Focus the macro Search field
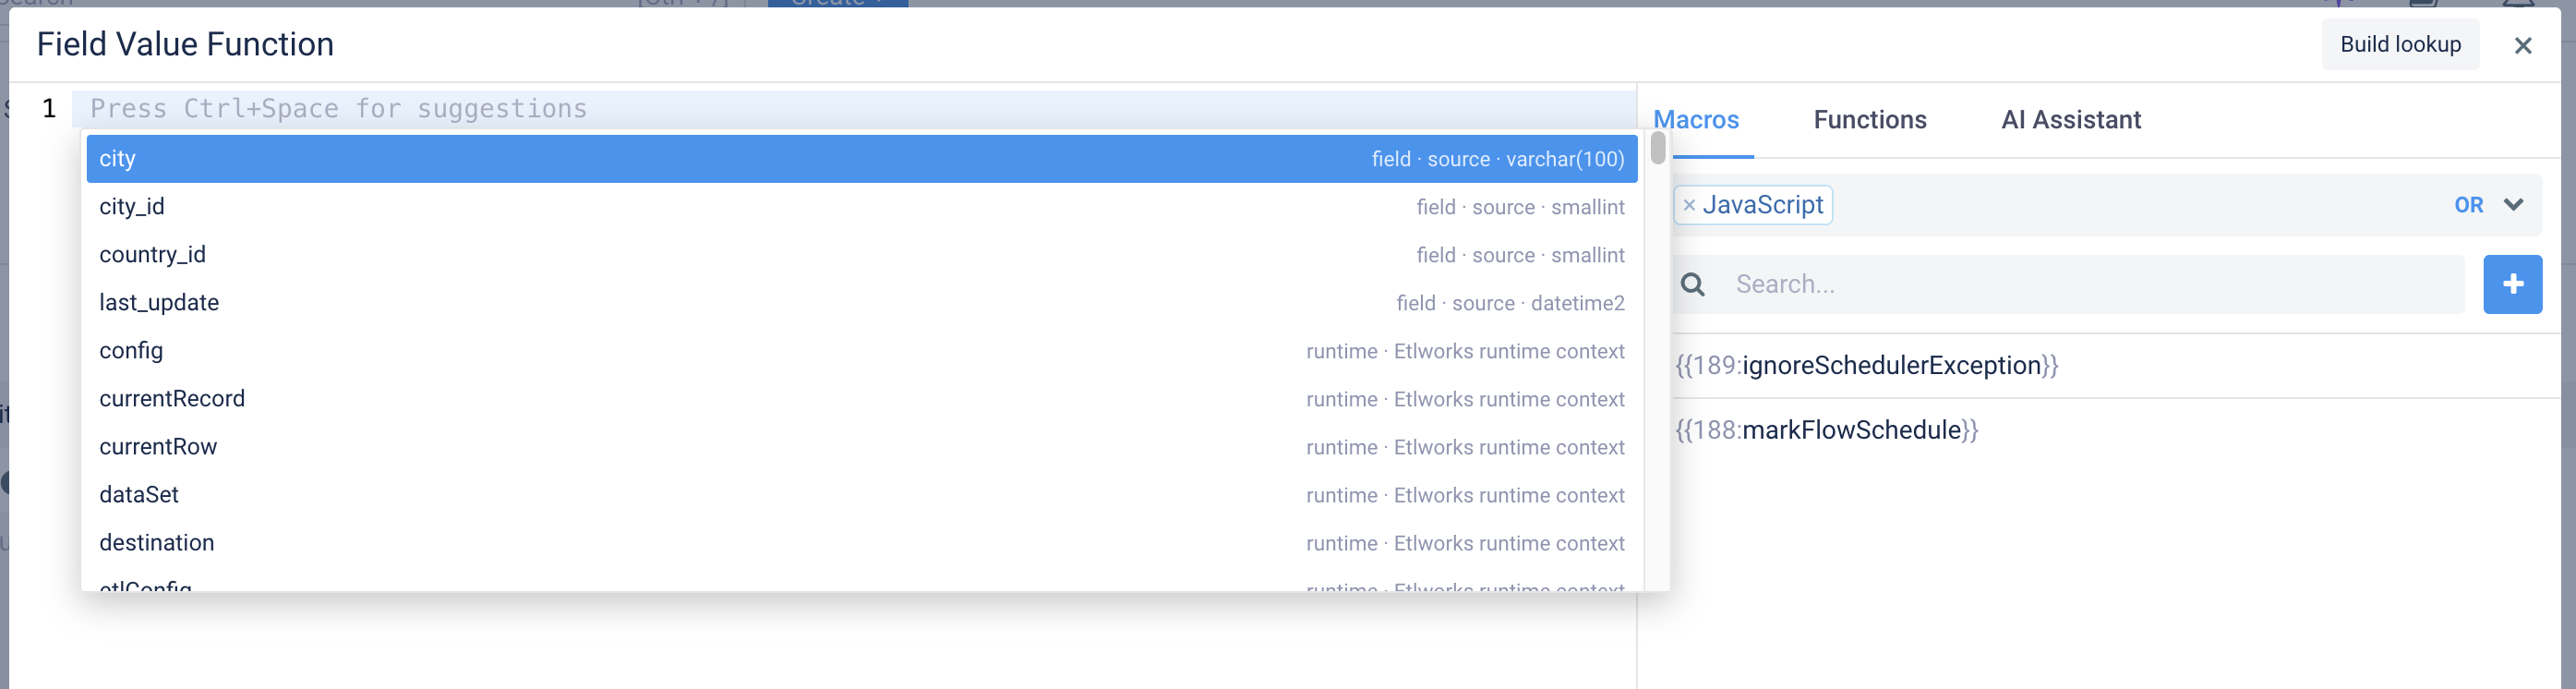The height and width of the screenshot is (689, 2576). (2096, 285)
